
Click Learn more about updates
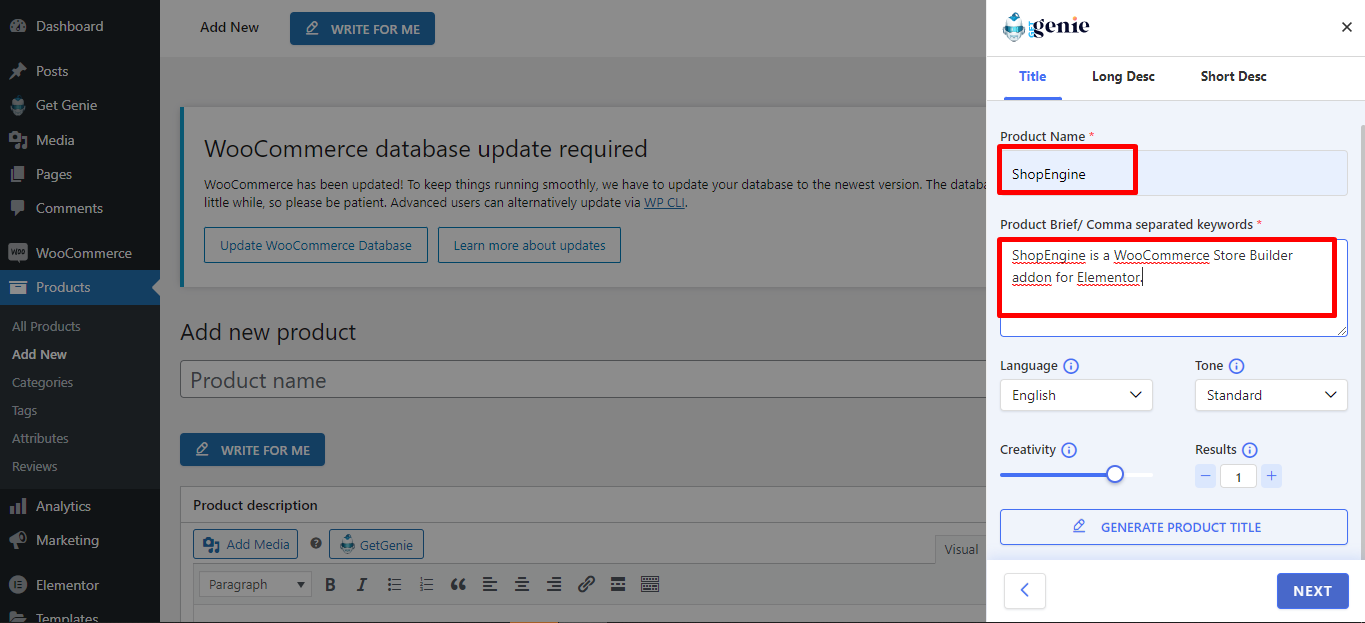[529, 245]
